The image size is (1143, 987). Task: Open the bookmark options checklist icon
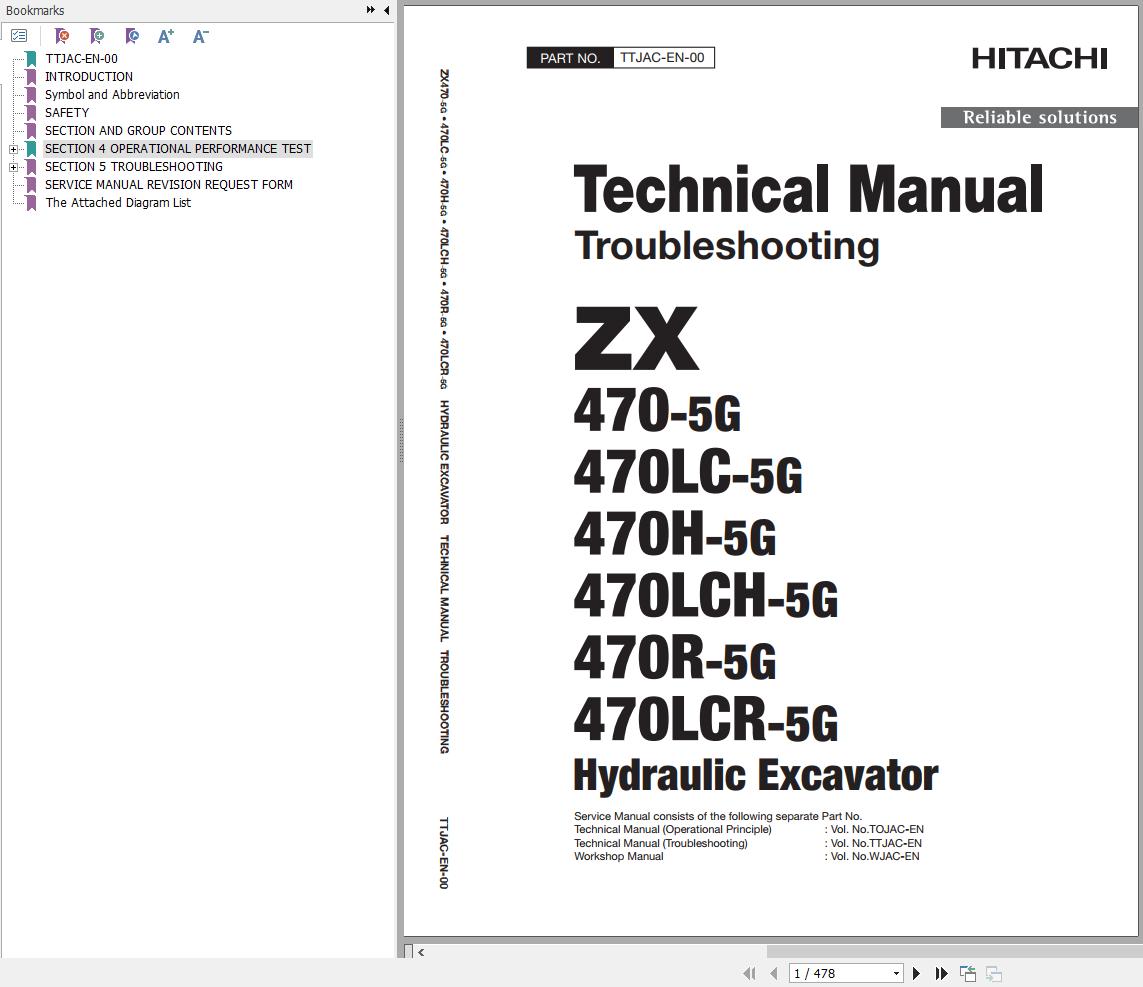click(19, 36)
